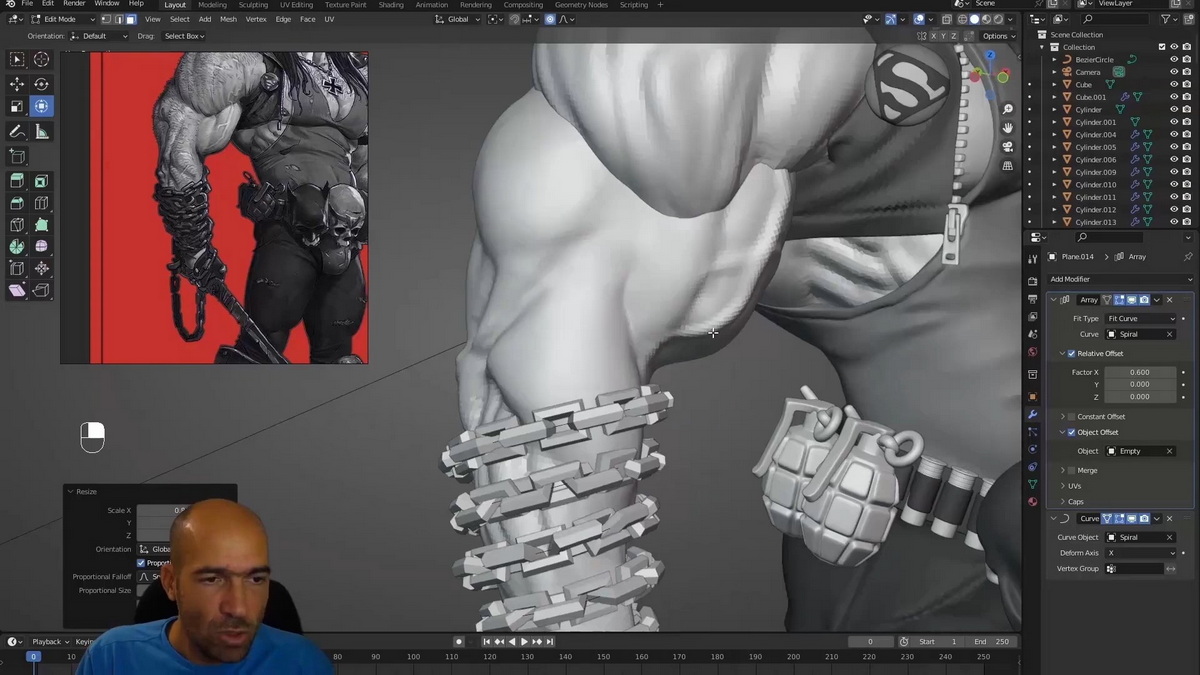Open the UV Editing workspace tab

click(296, 4)
